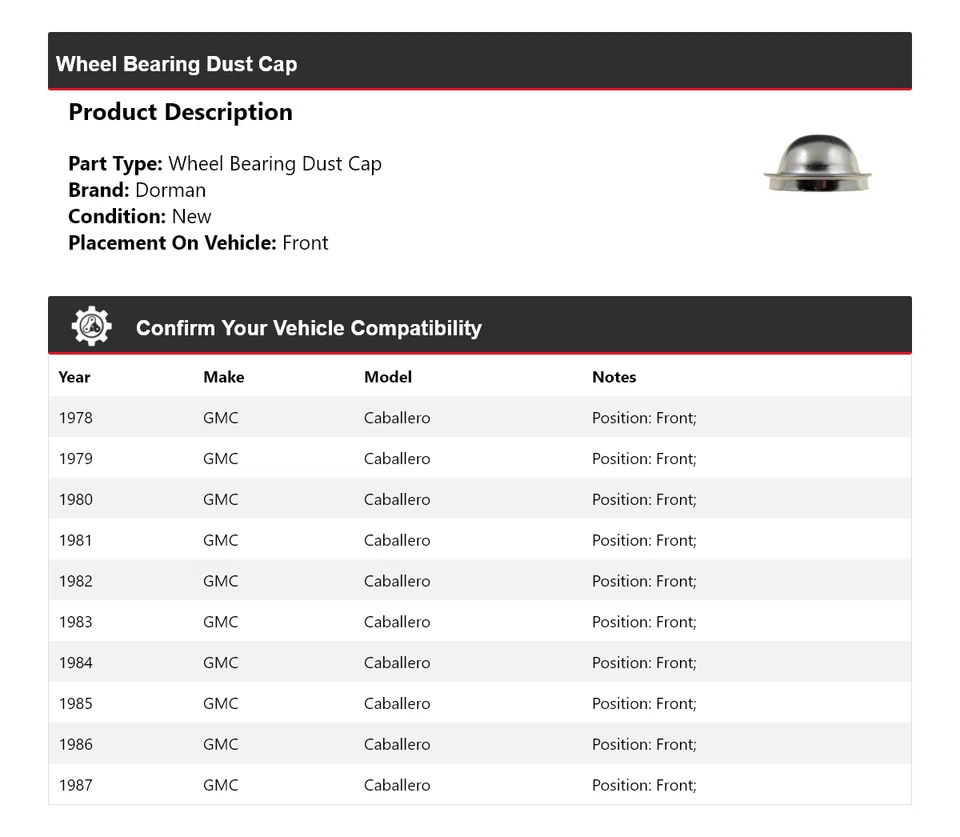Click Caballero in the 1985 row

[x=397, y=704]
